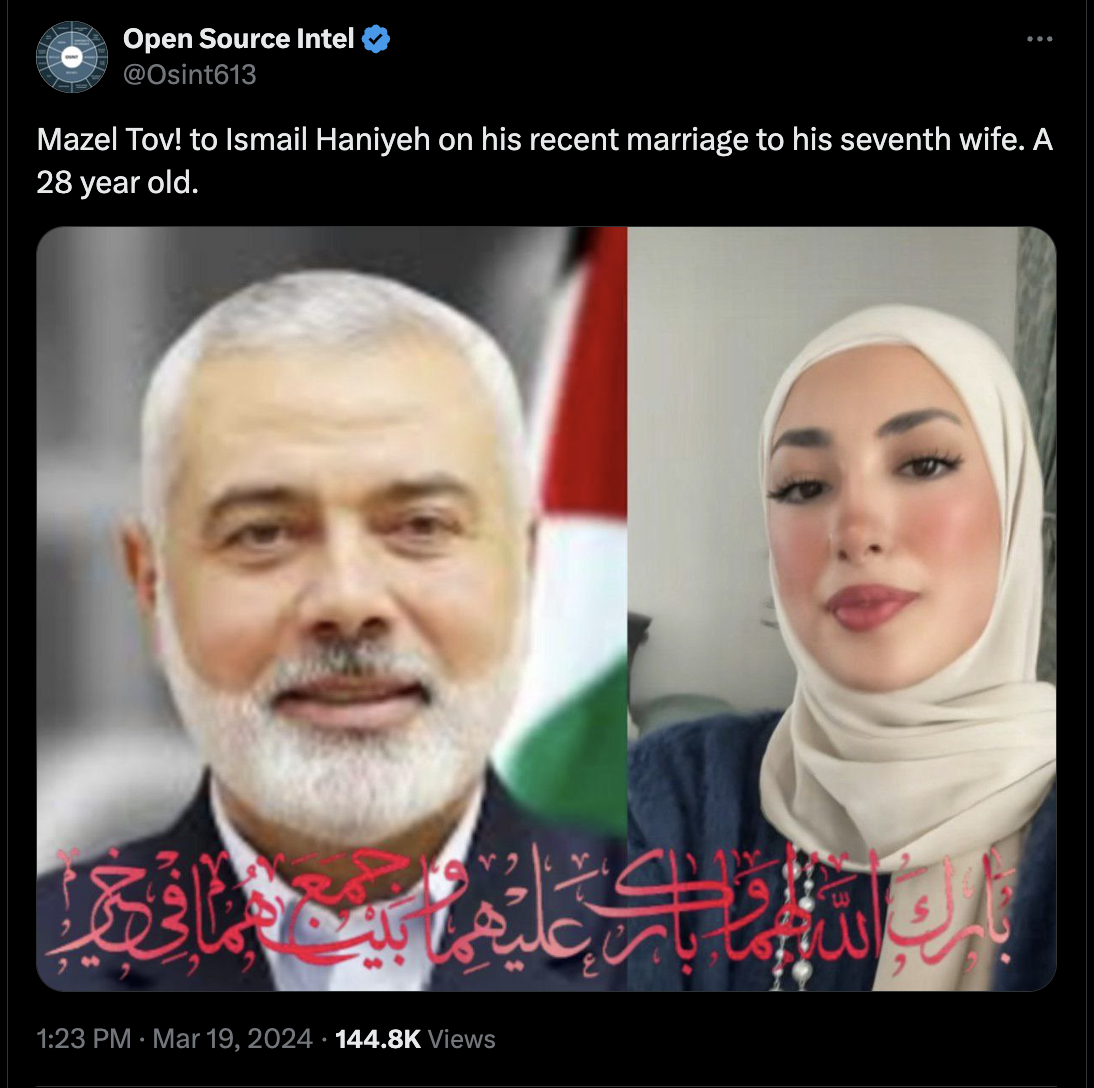Image resolution: width=1094 pixels, height=1088 pixels.
Task: Click "Mazel Tov!" at the tweet start
Action: (x=109, y=140)
